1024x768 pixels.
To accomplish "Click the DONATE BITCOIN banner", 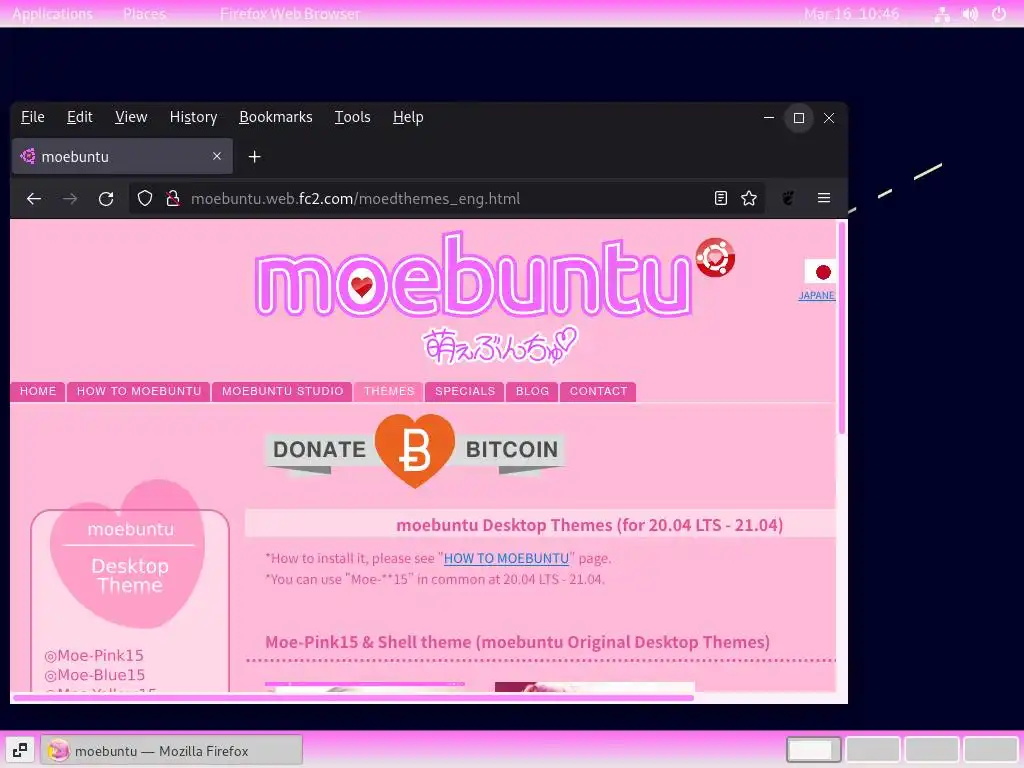I will click(415, 451).
